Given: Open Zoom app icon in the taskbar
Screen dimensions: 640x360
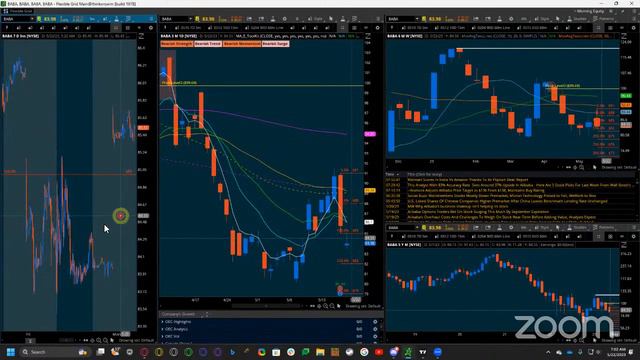Looking at the screenshot, I should 438,352.
